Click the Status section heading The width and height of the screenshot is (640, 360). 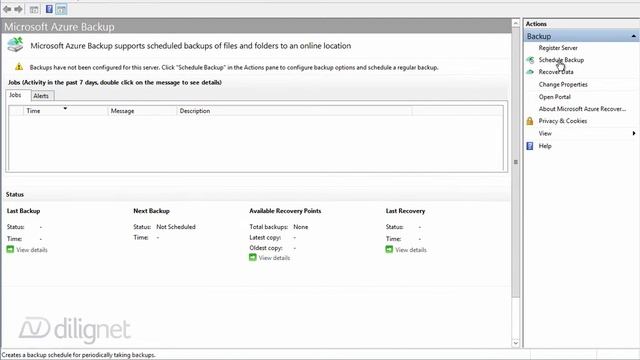pyautogui.click(x=15, y=194)
